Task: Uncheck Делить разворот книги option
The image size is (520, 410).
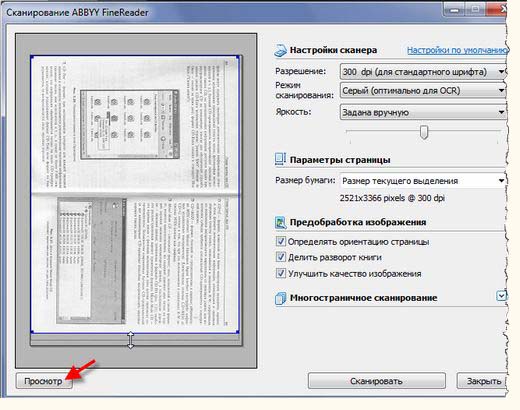Action: pyautogui.click(x=281, y=257)
